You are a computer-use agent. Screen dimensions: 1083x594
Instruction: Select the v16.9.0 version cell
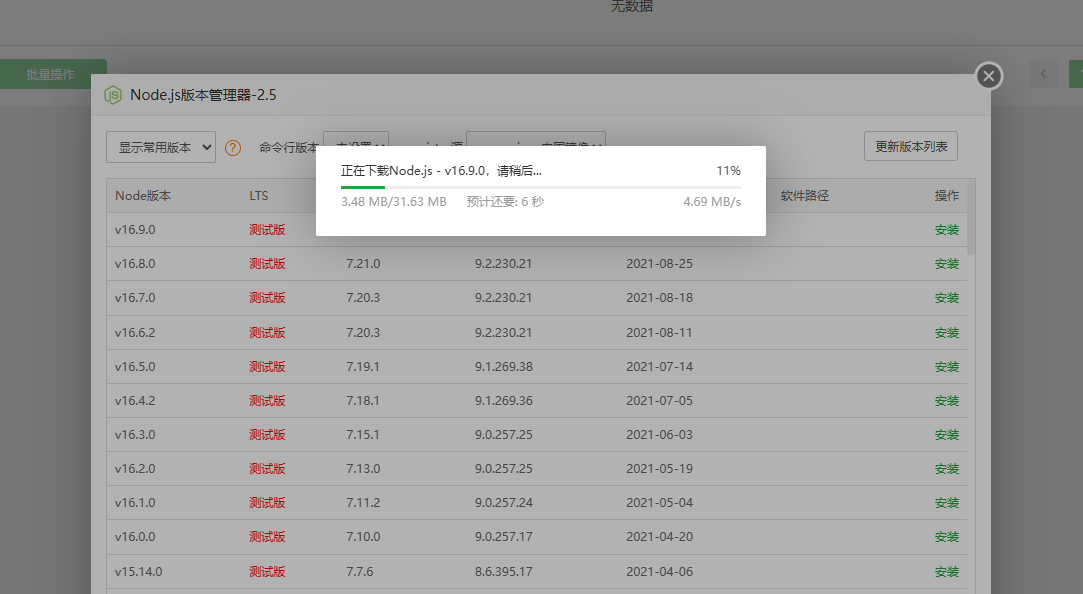135,230
